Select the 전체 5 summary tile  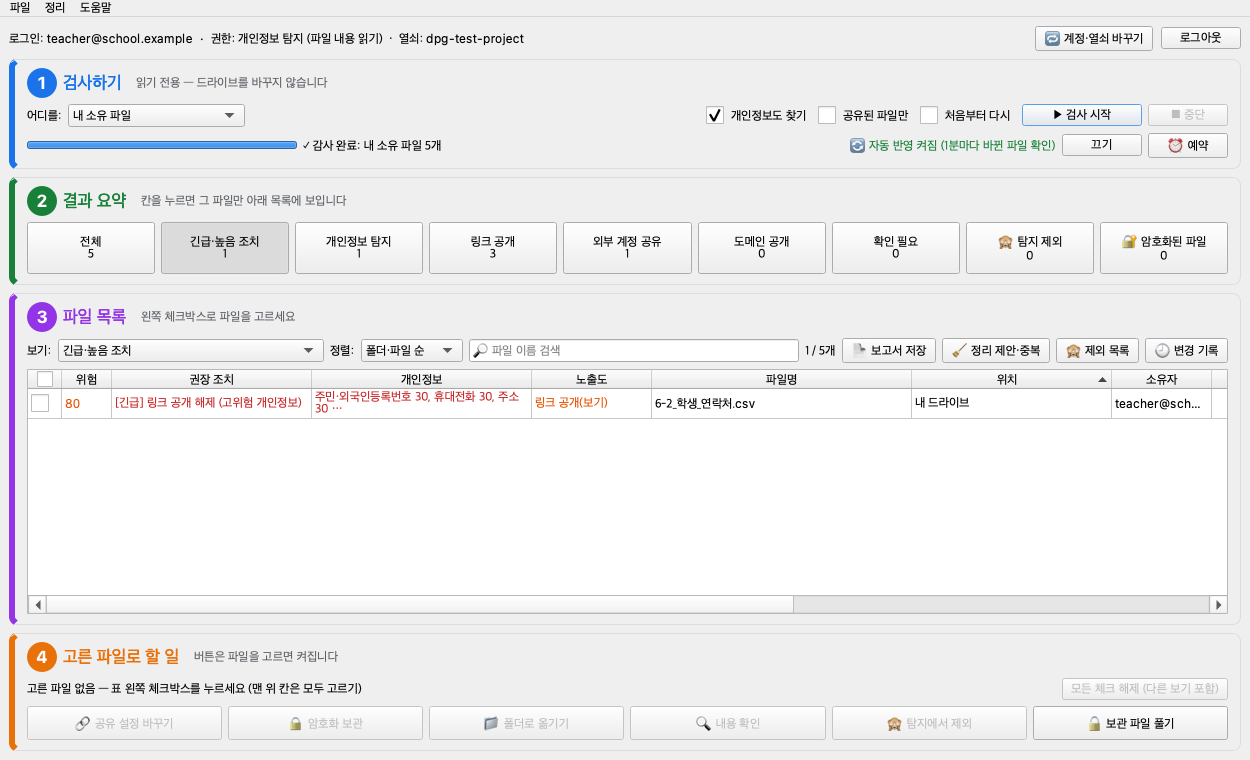[91, 248]
